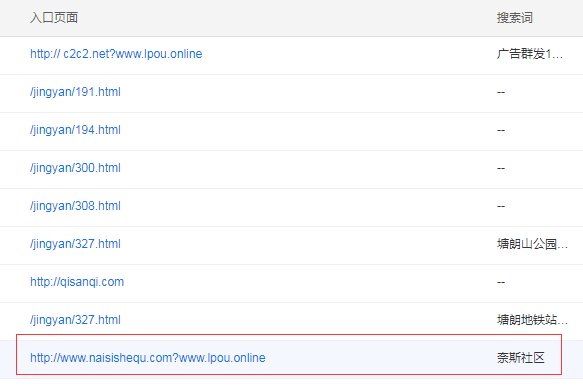
Task: Open the /jingyan/308.html link
Action: 75,206
